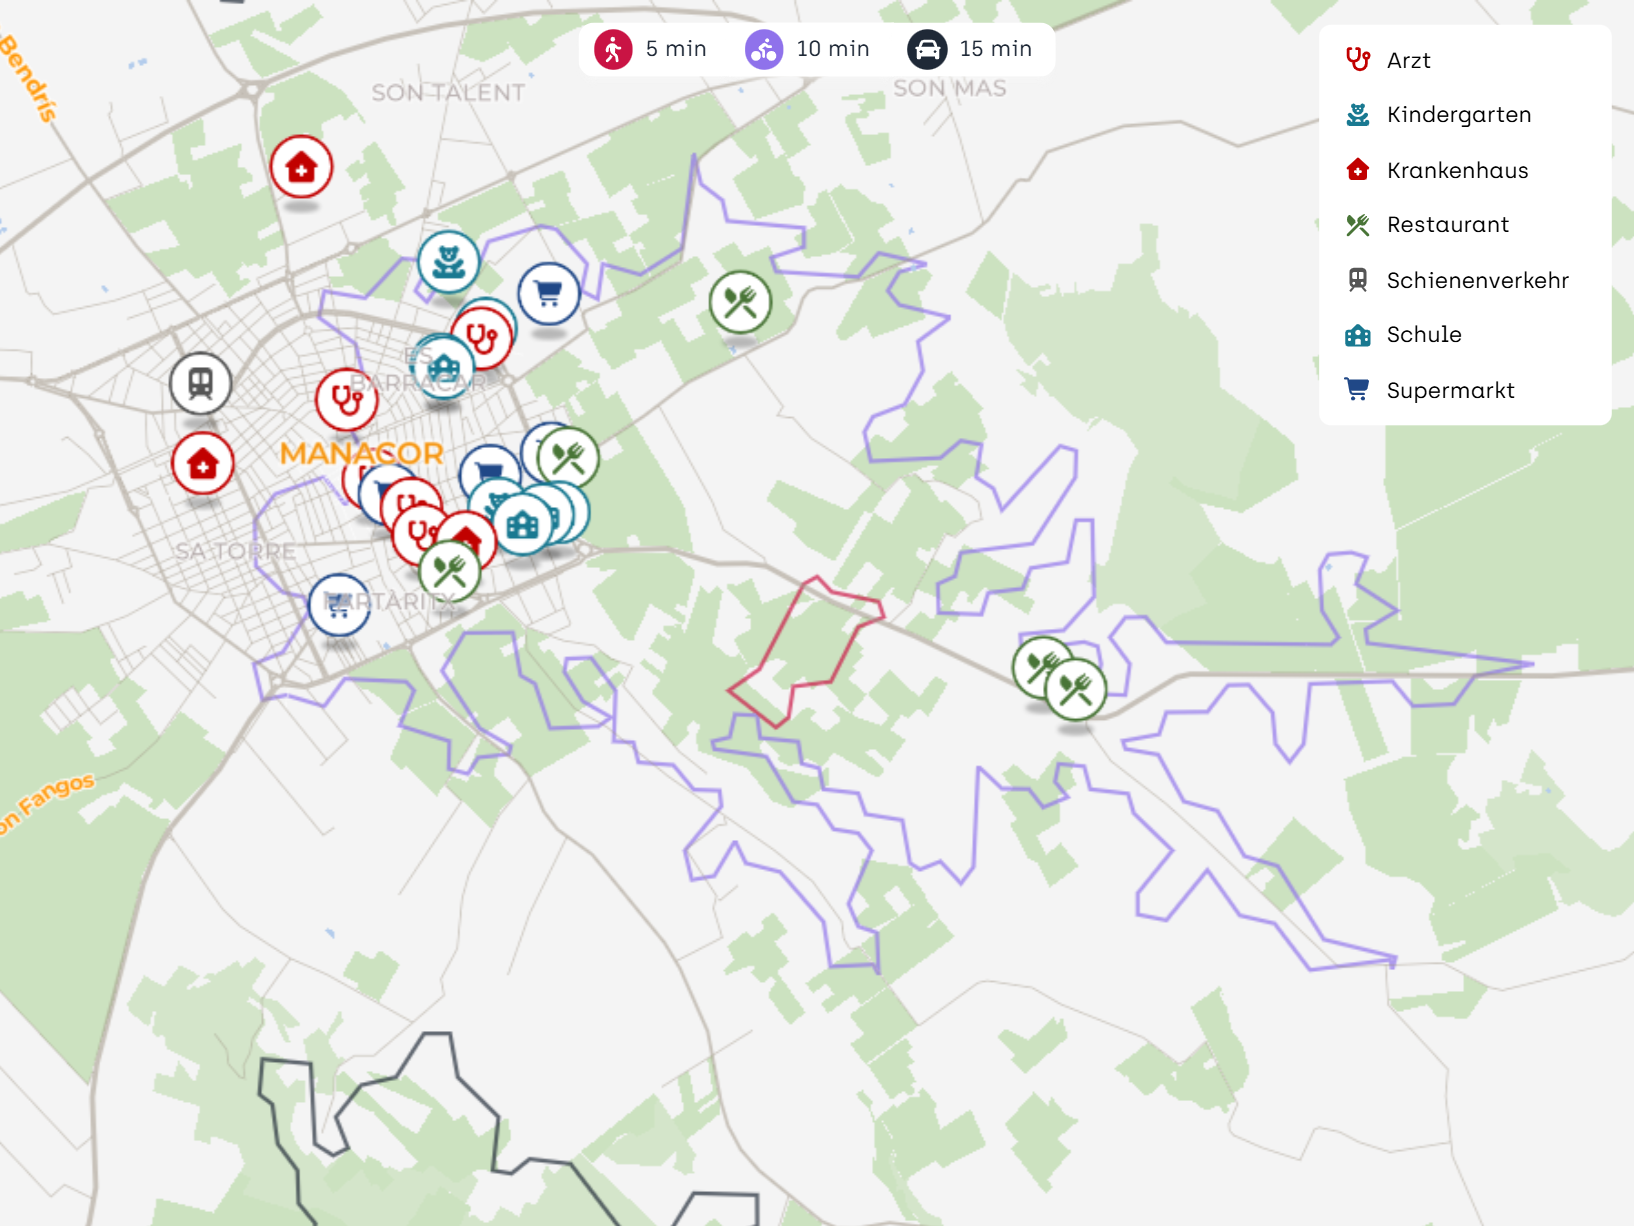The width and height of the screenshot is (1634, 1226).
Task: Click the hospital marker near Son Talent
Action: pos(301,167)
